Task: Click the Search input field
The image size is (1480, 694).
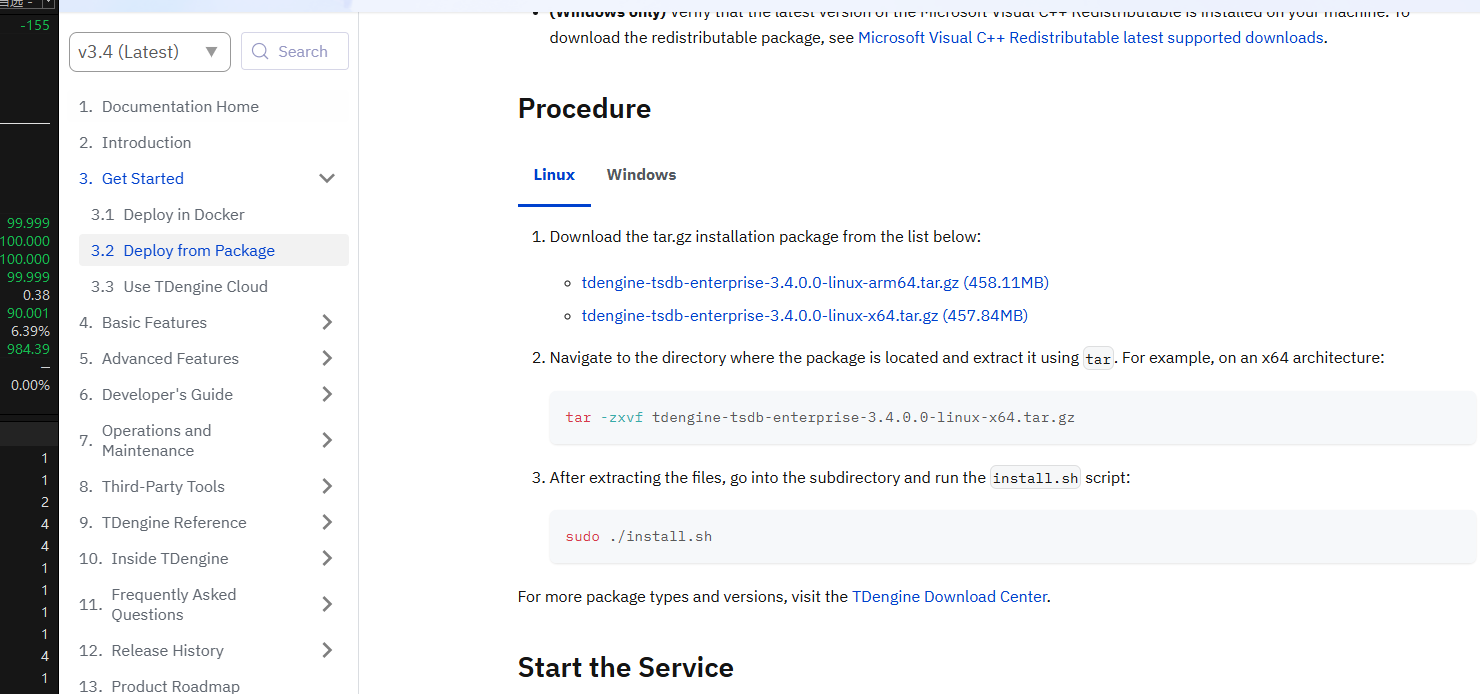Action: point(303,52)
